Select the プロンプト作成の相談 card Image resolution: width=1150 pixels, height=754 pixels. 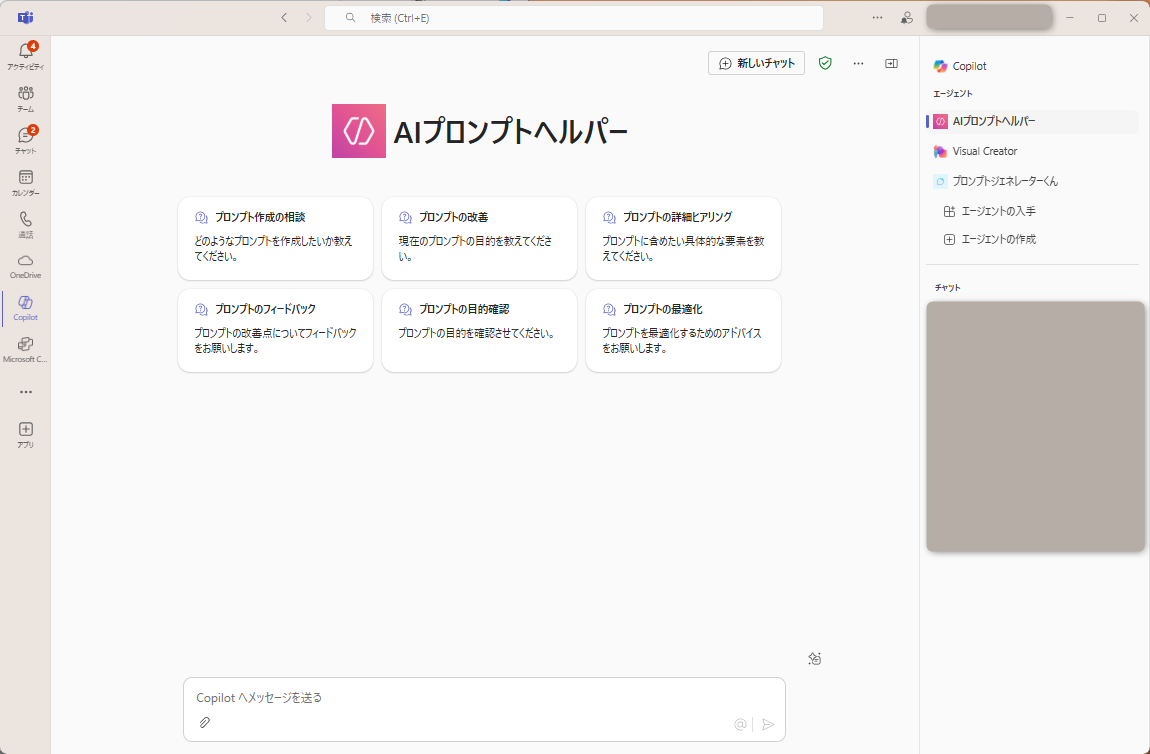click(275, 238)
